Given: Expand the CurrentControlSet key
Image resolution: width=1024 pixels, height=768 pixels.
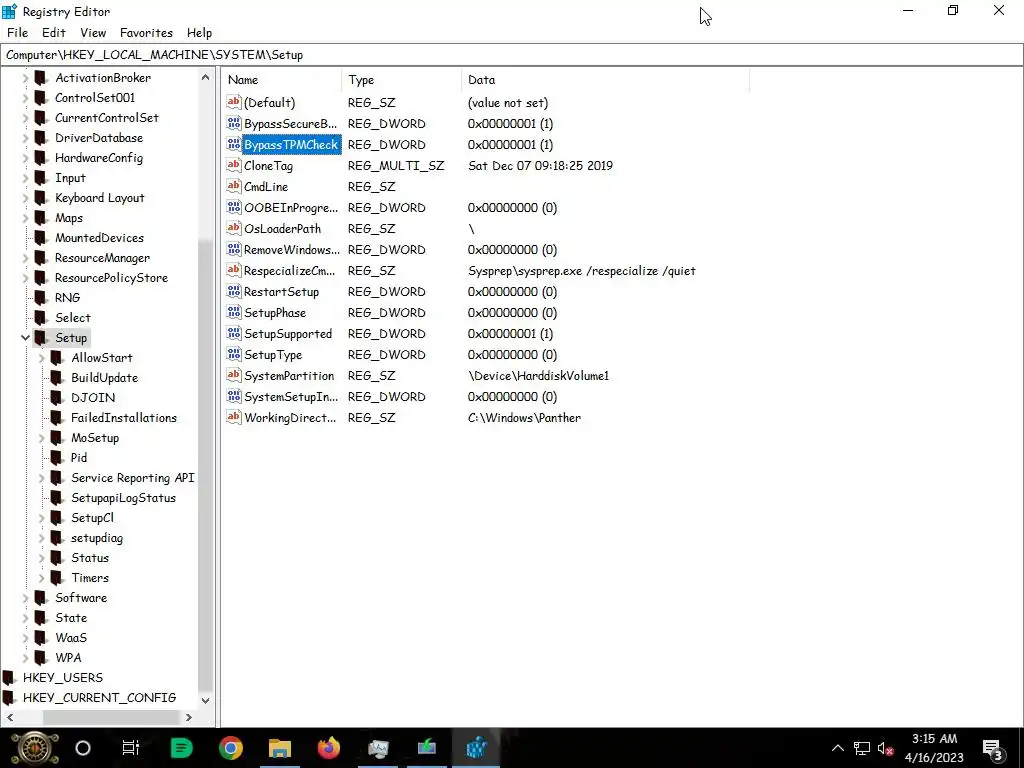Looking at the screenshot, I should point(25,118).
